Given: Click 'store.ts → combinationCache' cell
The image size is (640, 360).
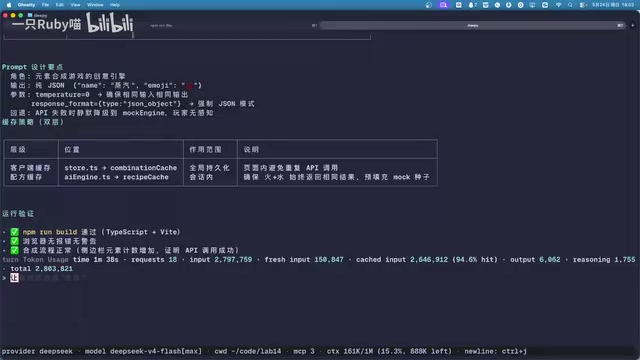Looking at the screenshot, I should click(120, 168).
